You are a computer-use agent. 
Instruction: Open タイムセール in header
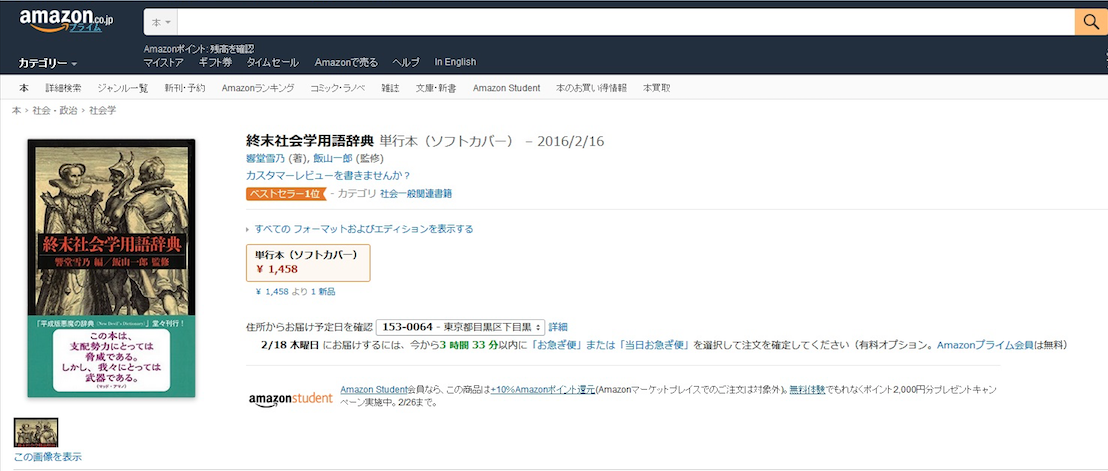coord(272,62)
